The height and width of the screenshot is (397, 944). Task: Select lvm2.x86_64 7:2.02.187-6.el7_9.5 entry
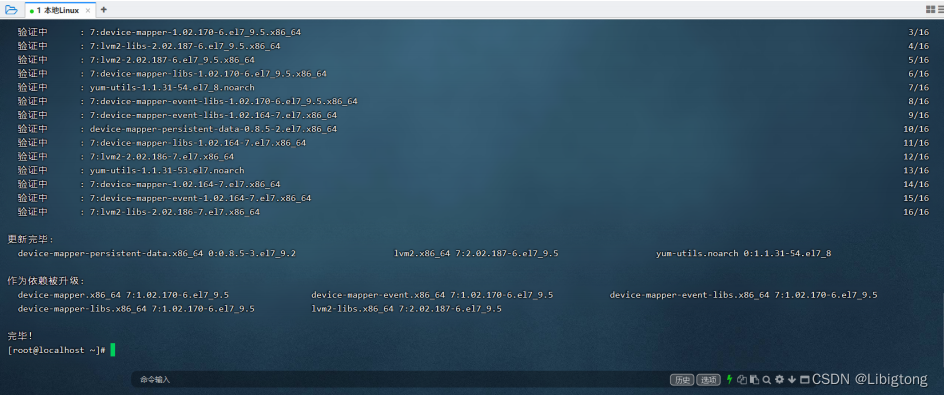point(476,254)
